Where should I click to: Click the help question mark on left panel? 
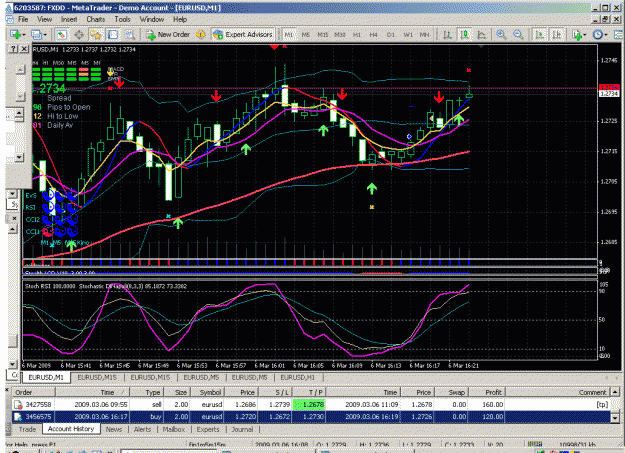[x=14, y=49]
